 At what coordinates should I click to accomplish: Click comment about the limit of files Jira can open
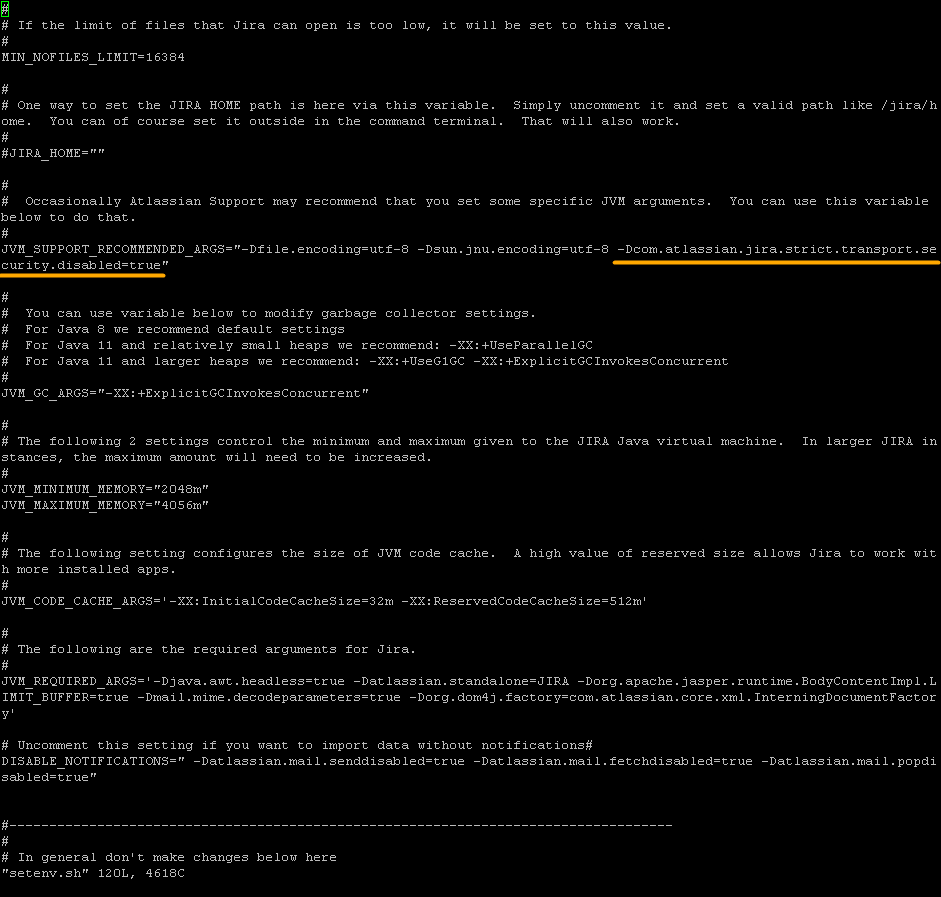tap(337, 25)
